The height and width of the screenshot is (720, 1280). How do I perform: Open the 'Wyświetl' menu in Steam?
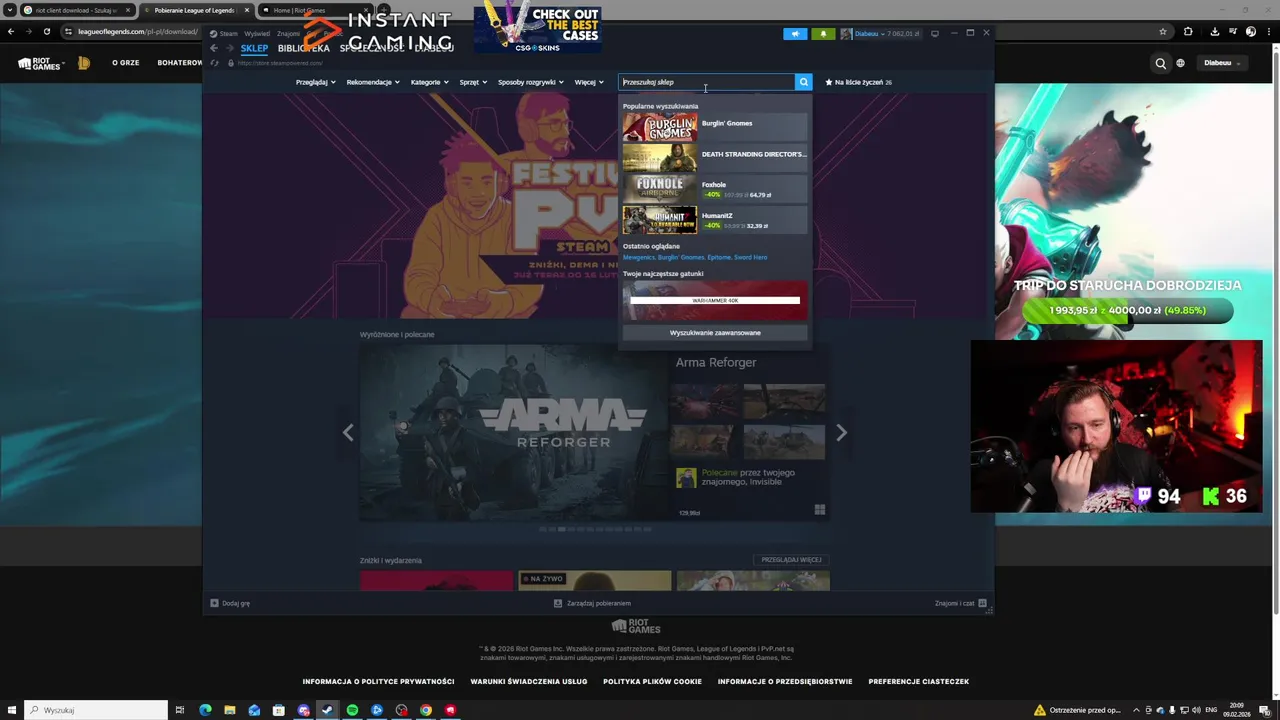coord(257,33)
